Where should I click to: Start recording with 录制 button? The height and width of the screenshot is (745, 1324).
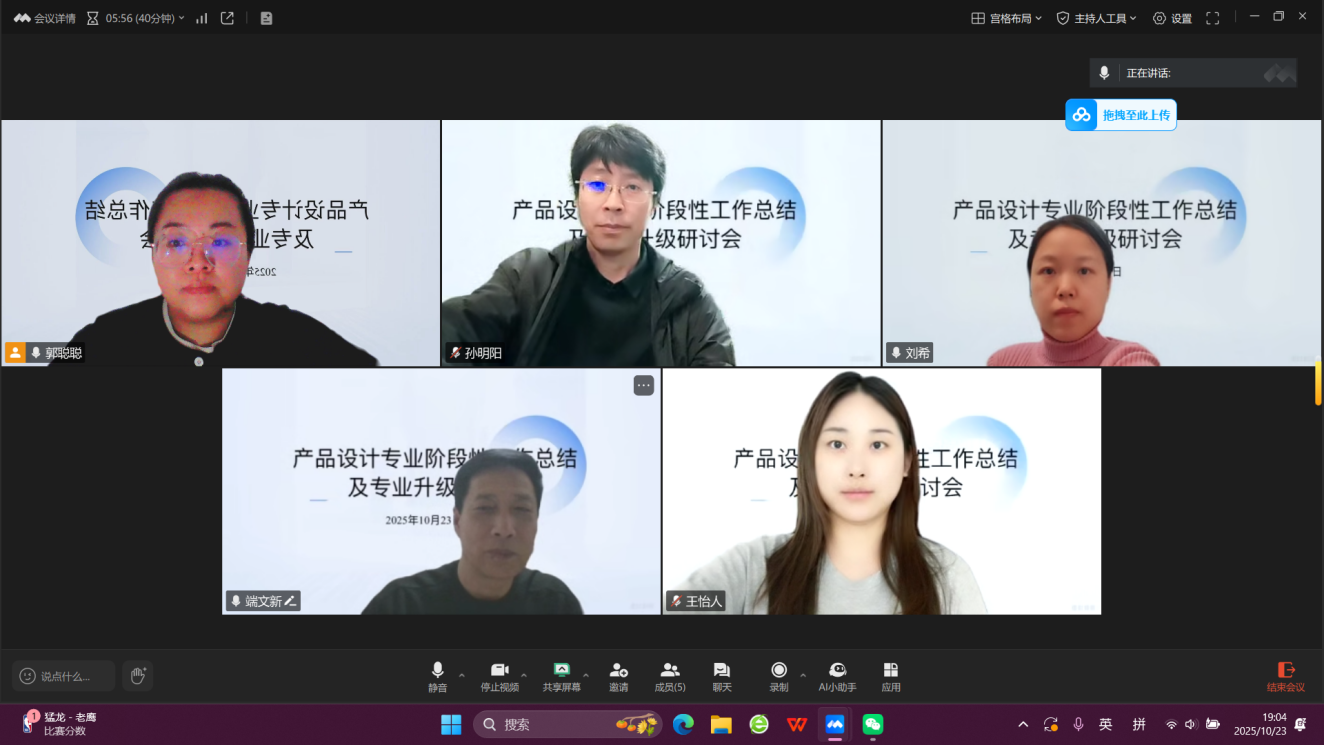click(778, 676)
